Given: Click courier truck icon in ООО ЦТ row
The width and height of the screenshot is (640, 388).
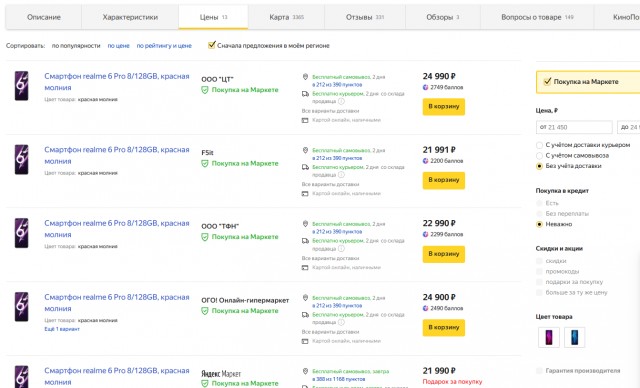Looking at the screenshot, I should click(x=305, y=94).
